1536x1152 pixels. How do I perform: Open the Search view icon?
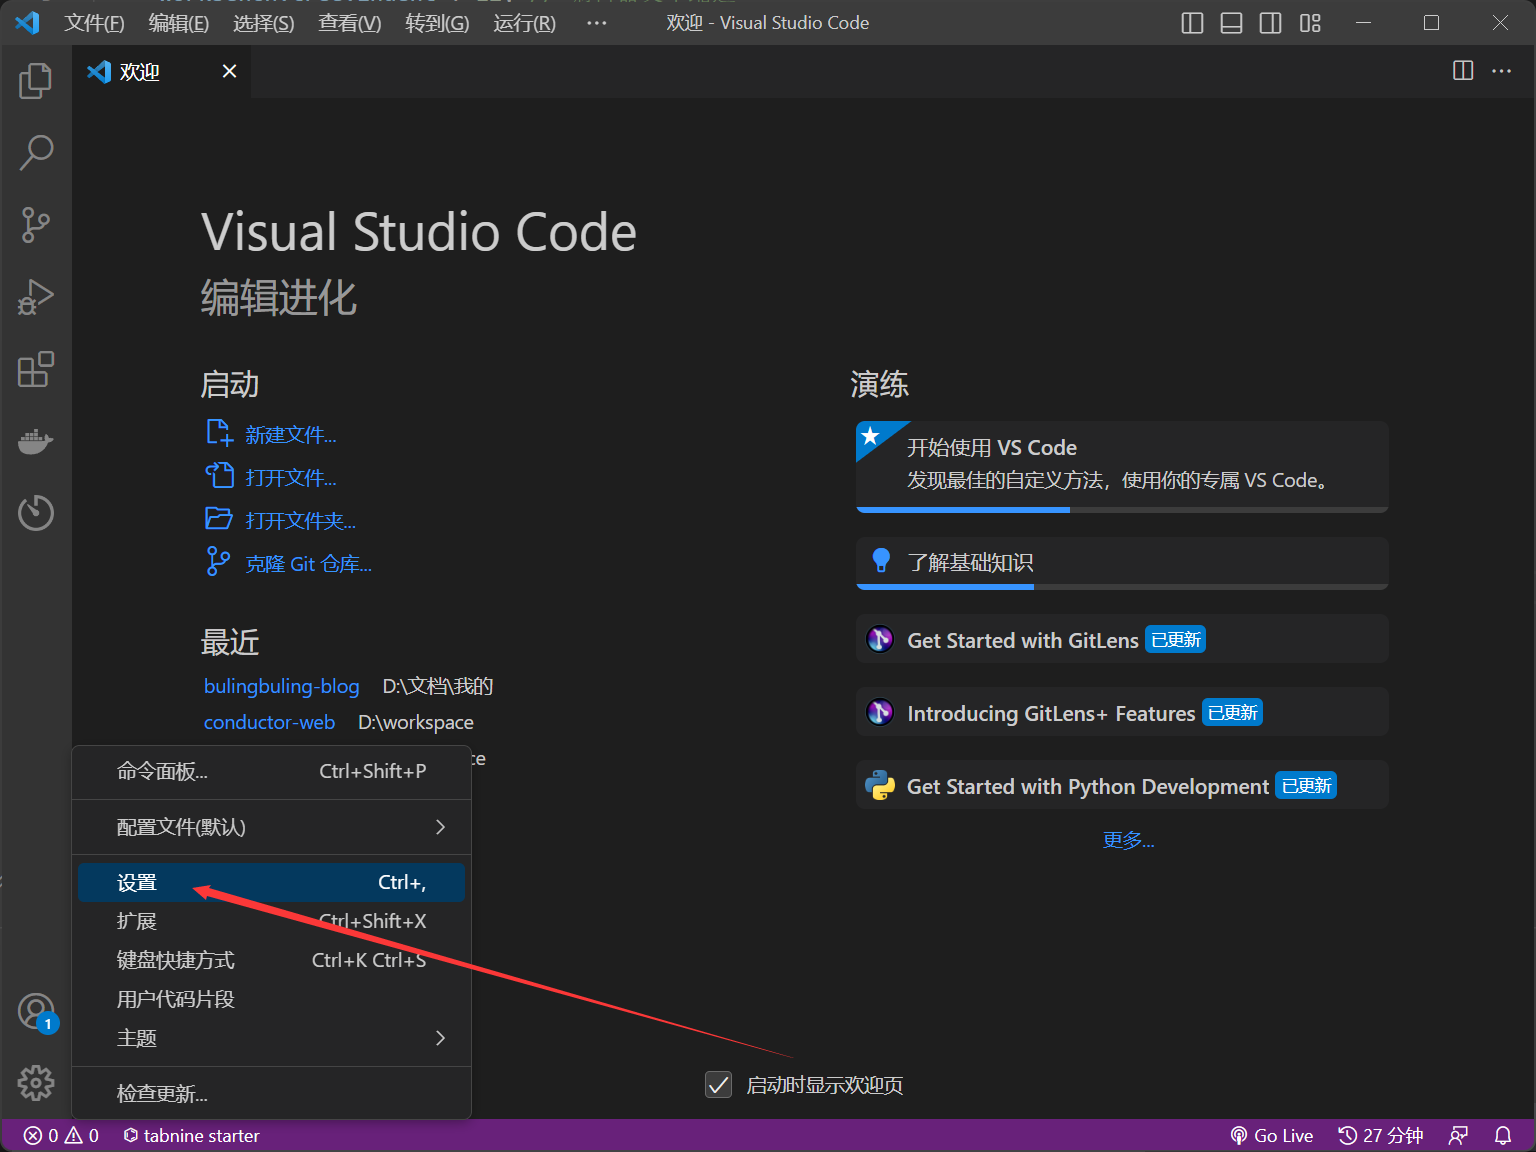click(36, 153)
